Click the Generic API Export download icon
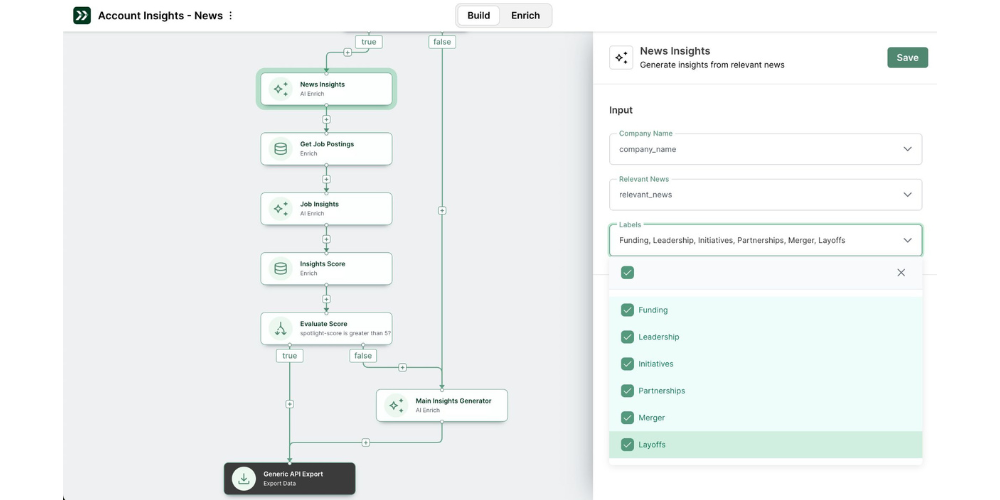Image resolution: width=1000 pixels, height=500 pixels. (x=243, y=478)
